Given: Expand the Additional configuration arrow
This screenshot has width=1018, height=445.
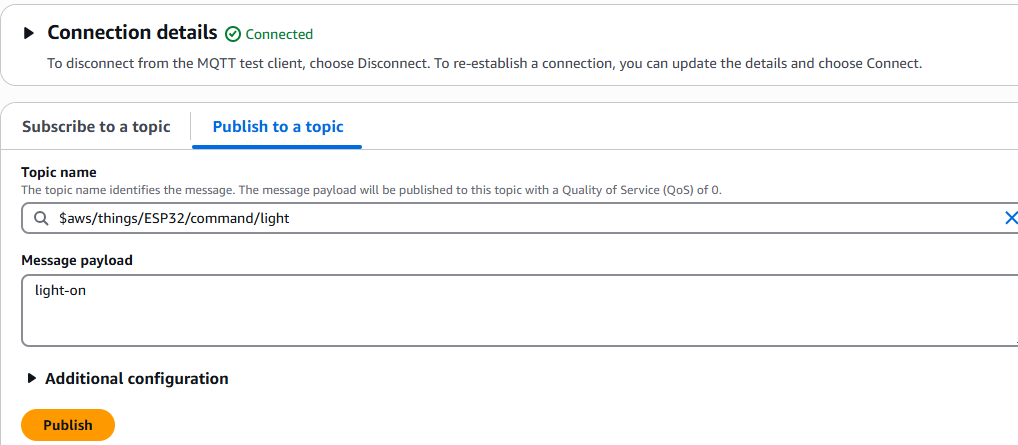Looking at the screenshot, I should click(32, 378).
